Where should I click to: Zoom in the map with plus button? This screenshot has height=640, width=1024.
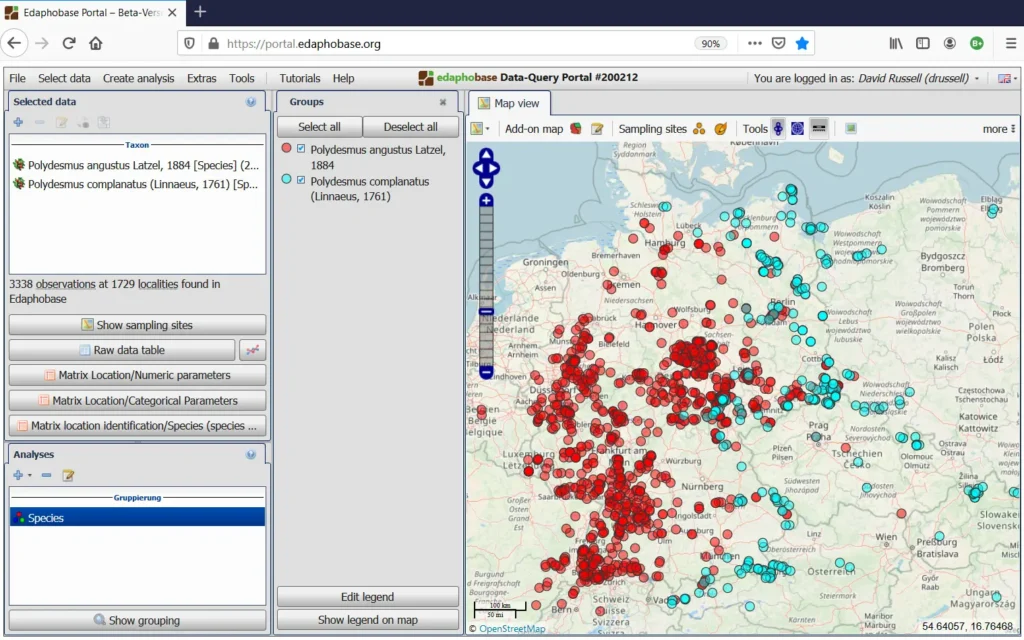point(486,200)
